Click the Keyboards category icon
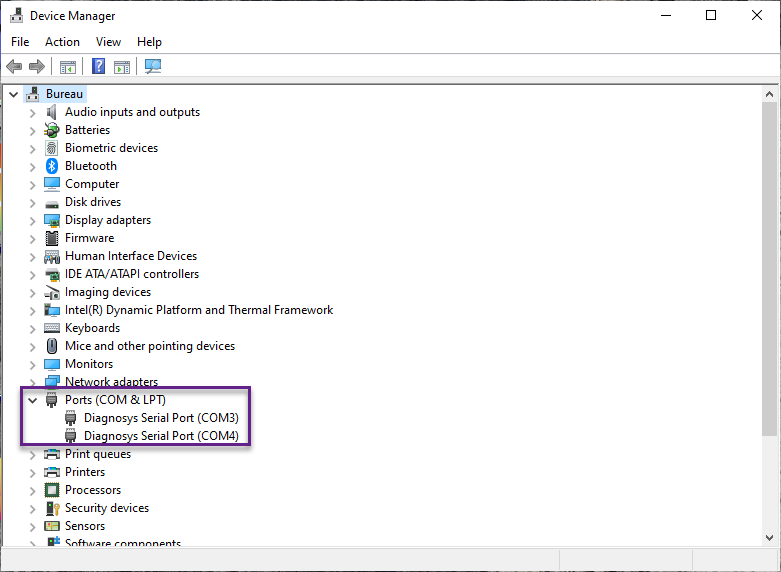The height and width of the screenshot is (572, 781). 52,328
